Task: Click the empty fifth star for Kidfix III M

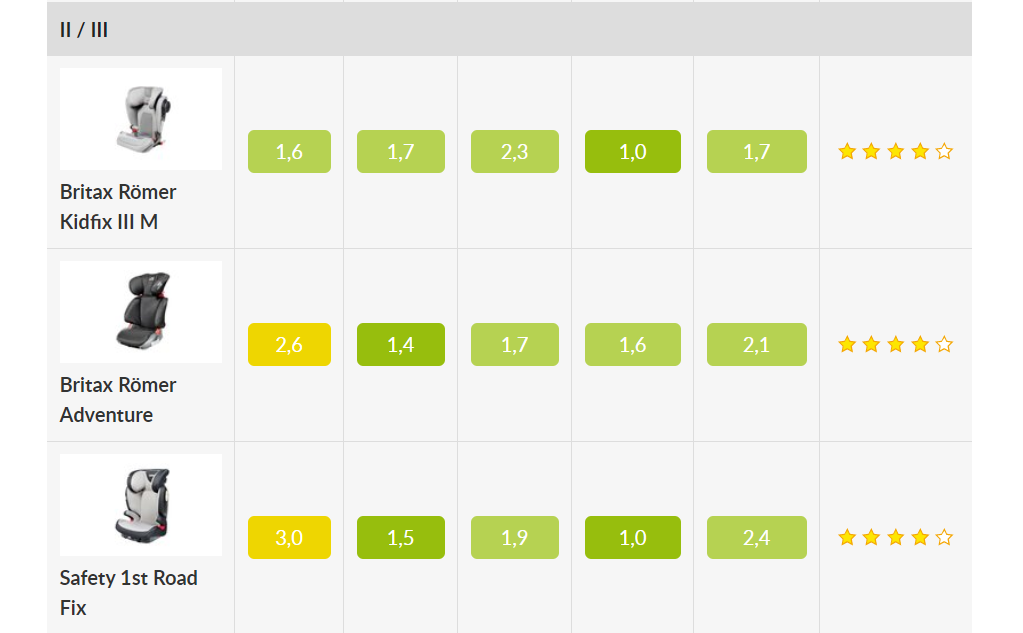Action: tap(944, 151)
